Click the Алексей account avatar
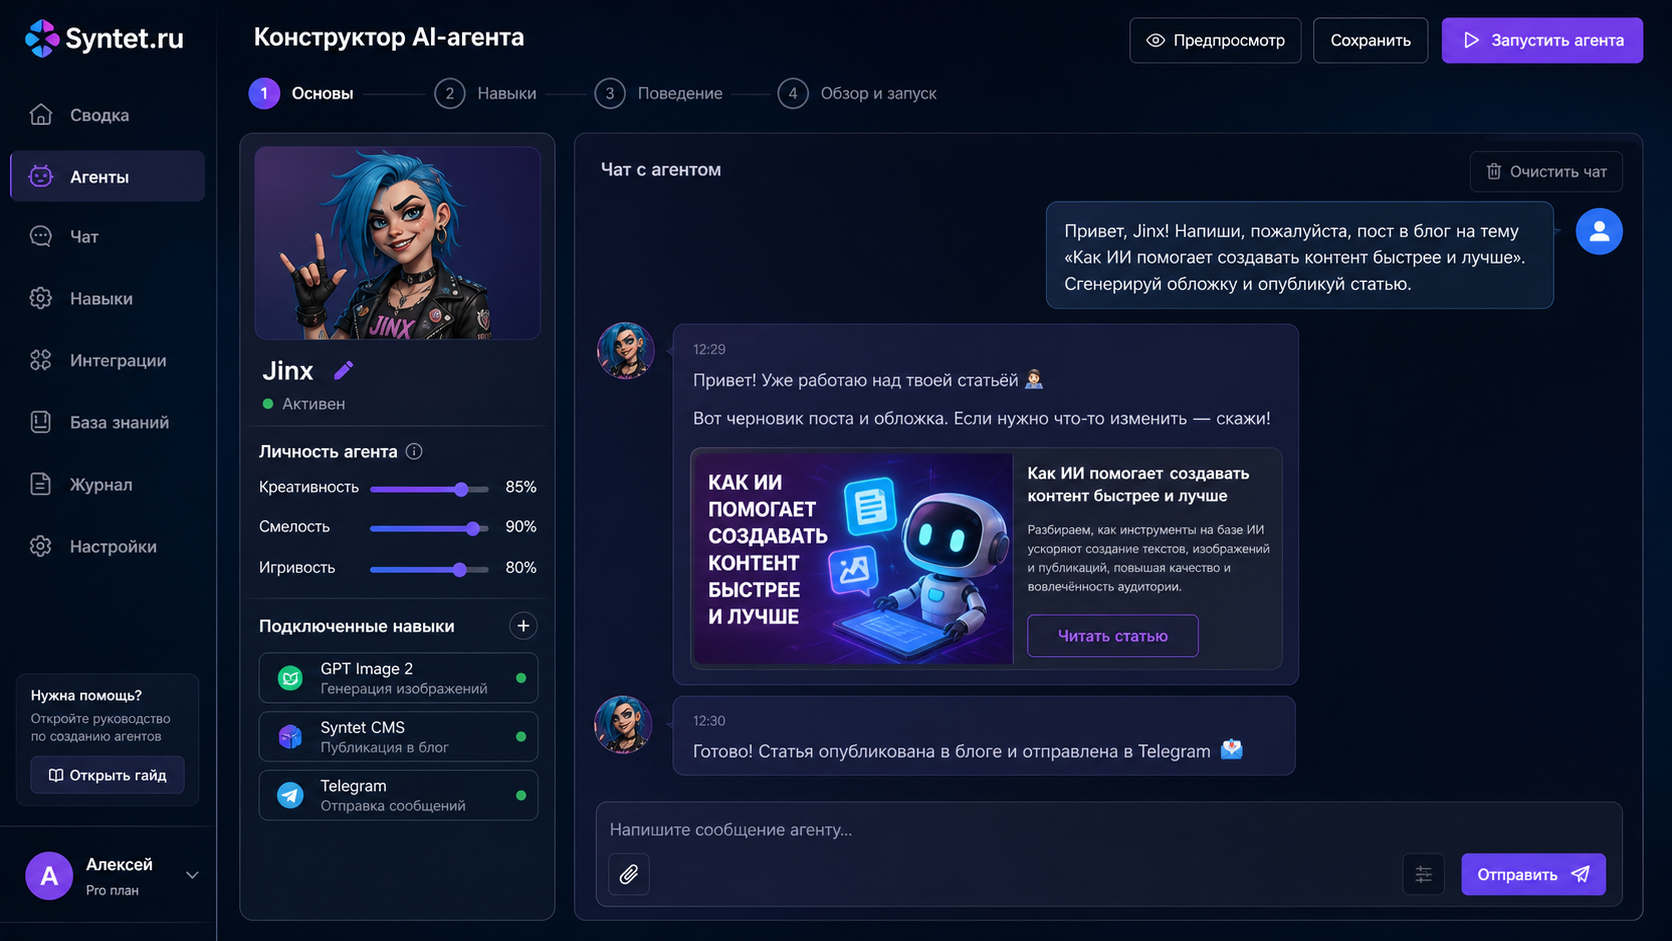 (x=49, y=877)
